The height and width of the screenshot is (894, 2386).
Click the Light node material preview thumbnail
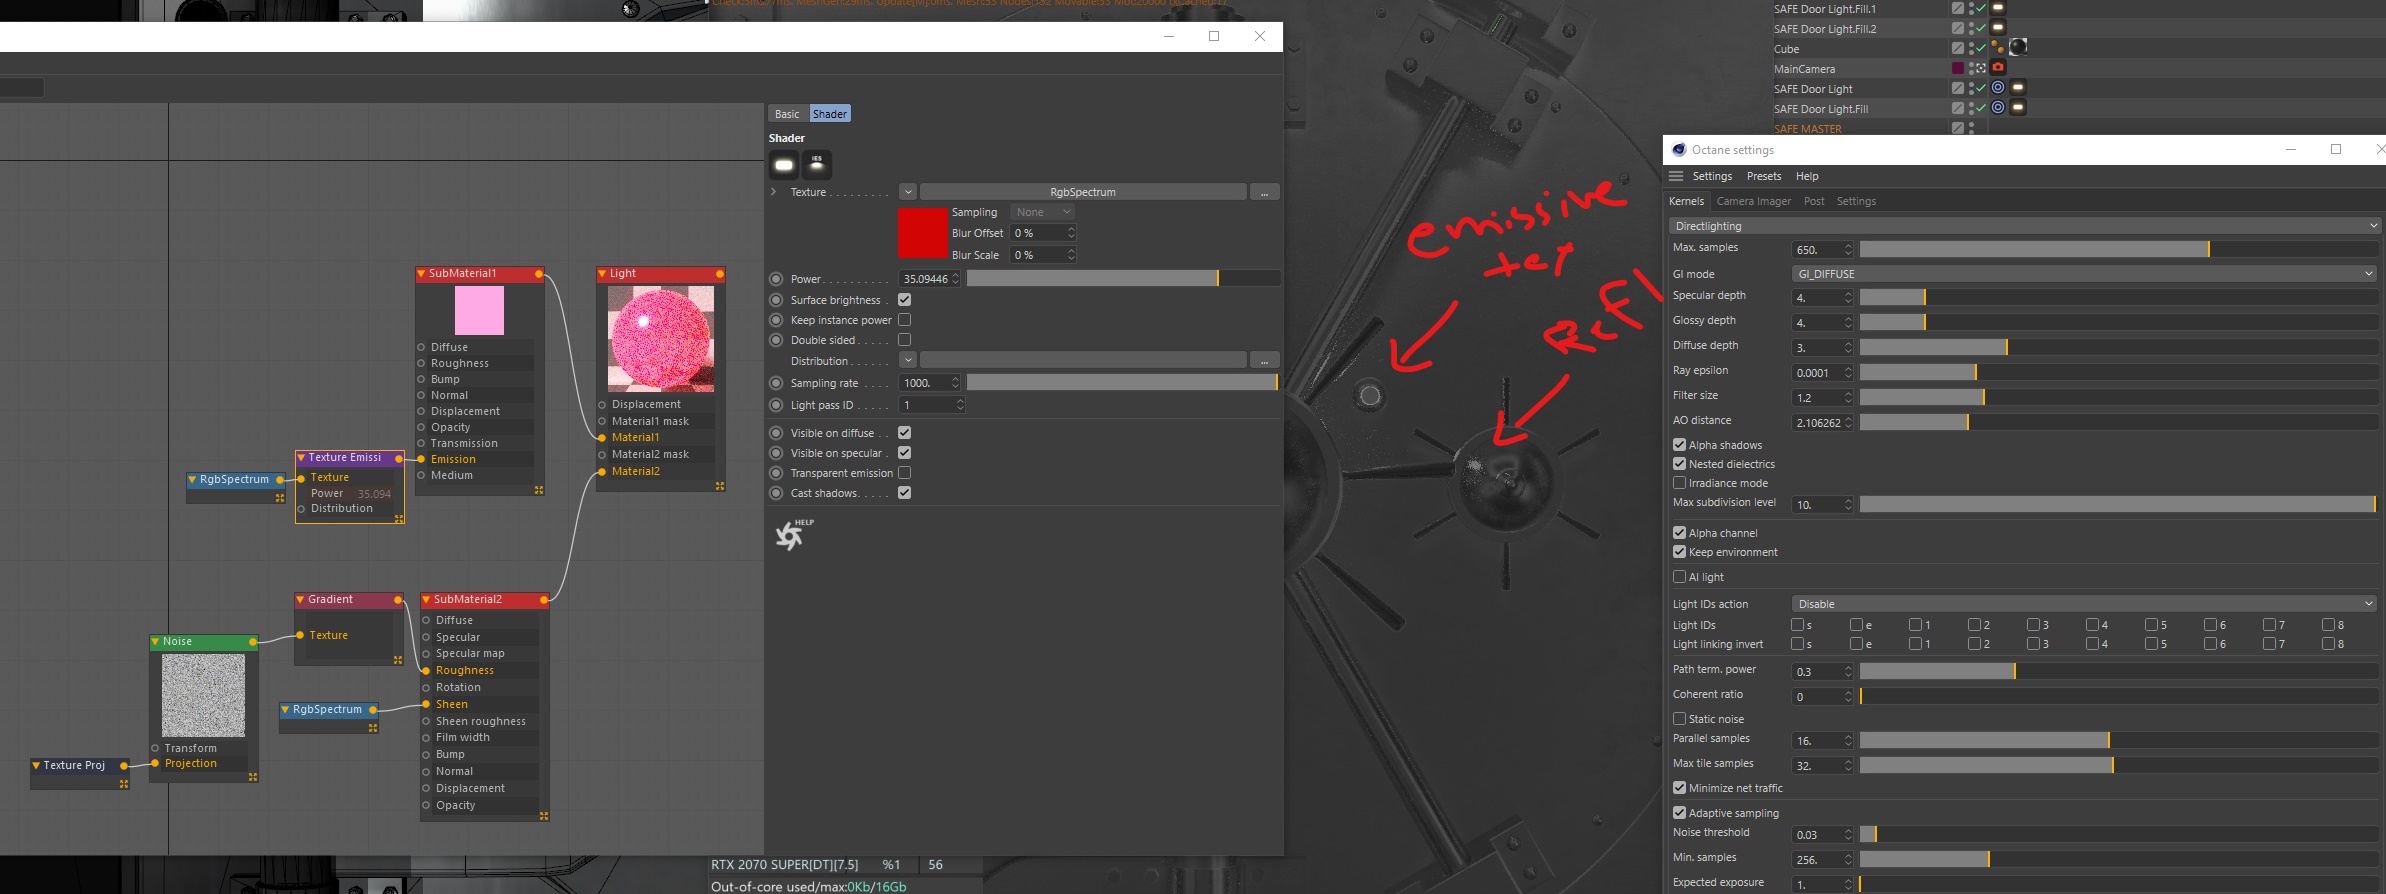tap(661, 339)
